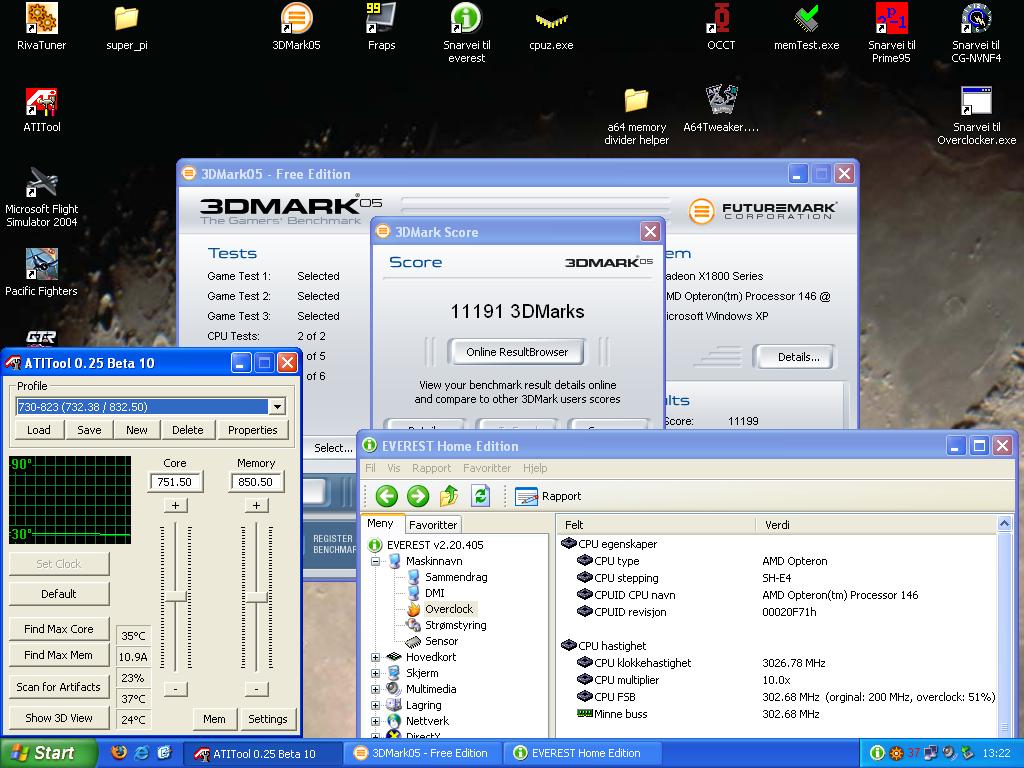
Task: Click Load in ATITool
Action: point(38,430)
